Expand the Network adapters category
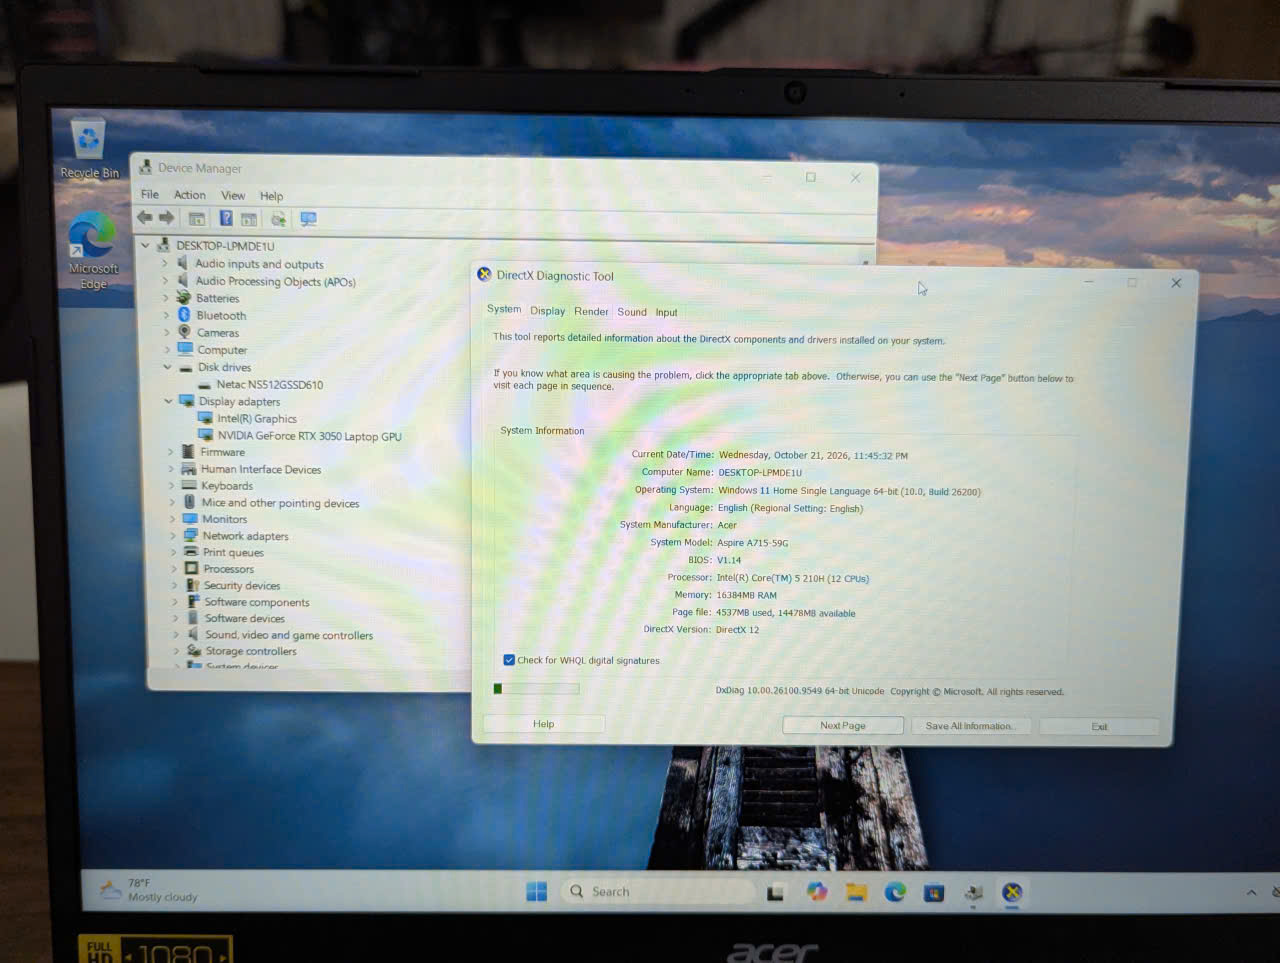Viewport: 1280px width, 963px height. point(172,536)
